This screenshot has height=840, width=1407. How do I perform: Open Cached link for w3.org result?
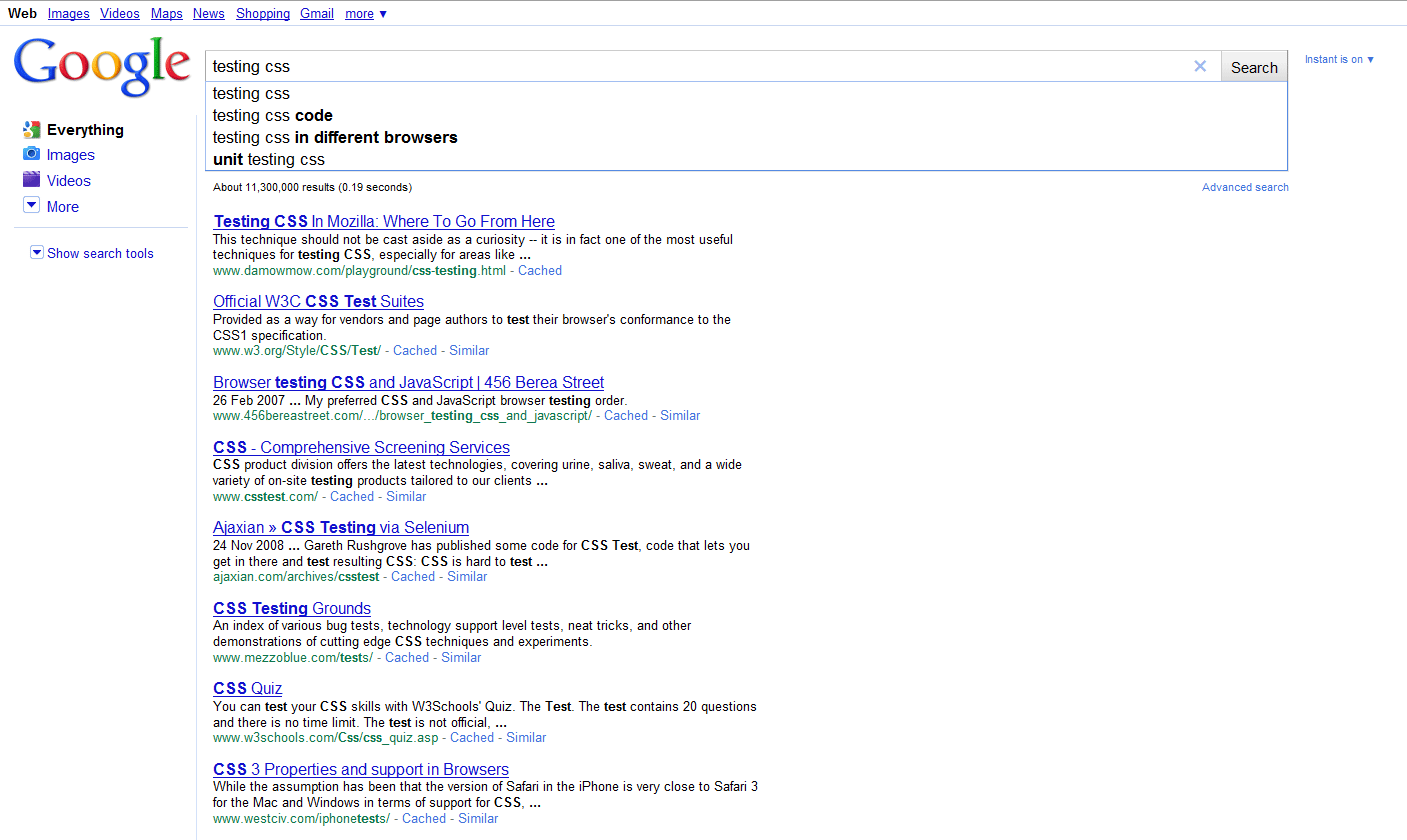point(415,351)
